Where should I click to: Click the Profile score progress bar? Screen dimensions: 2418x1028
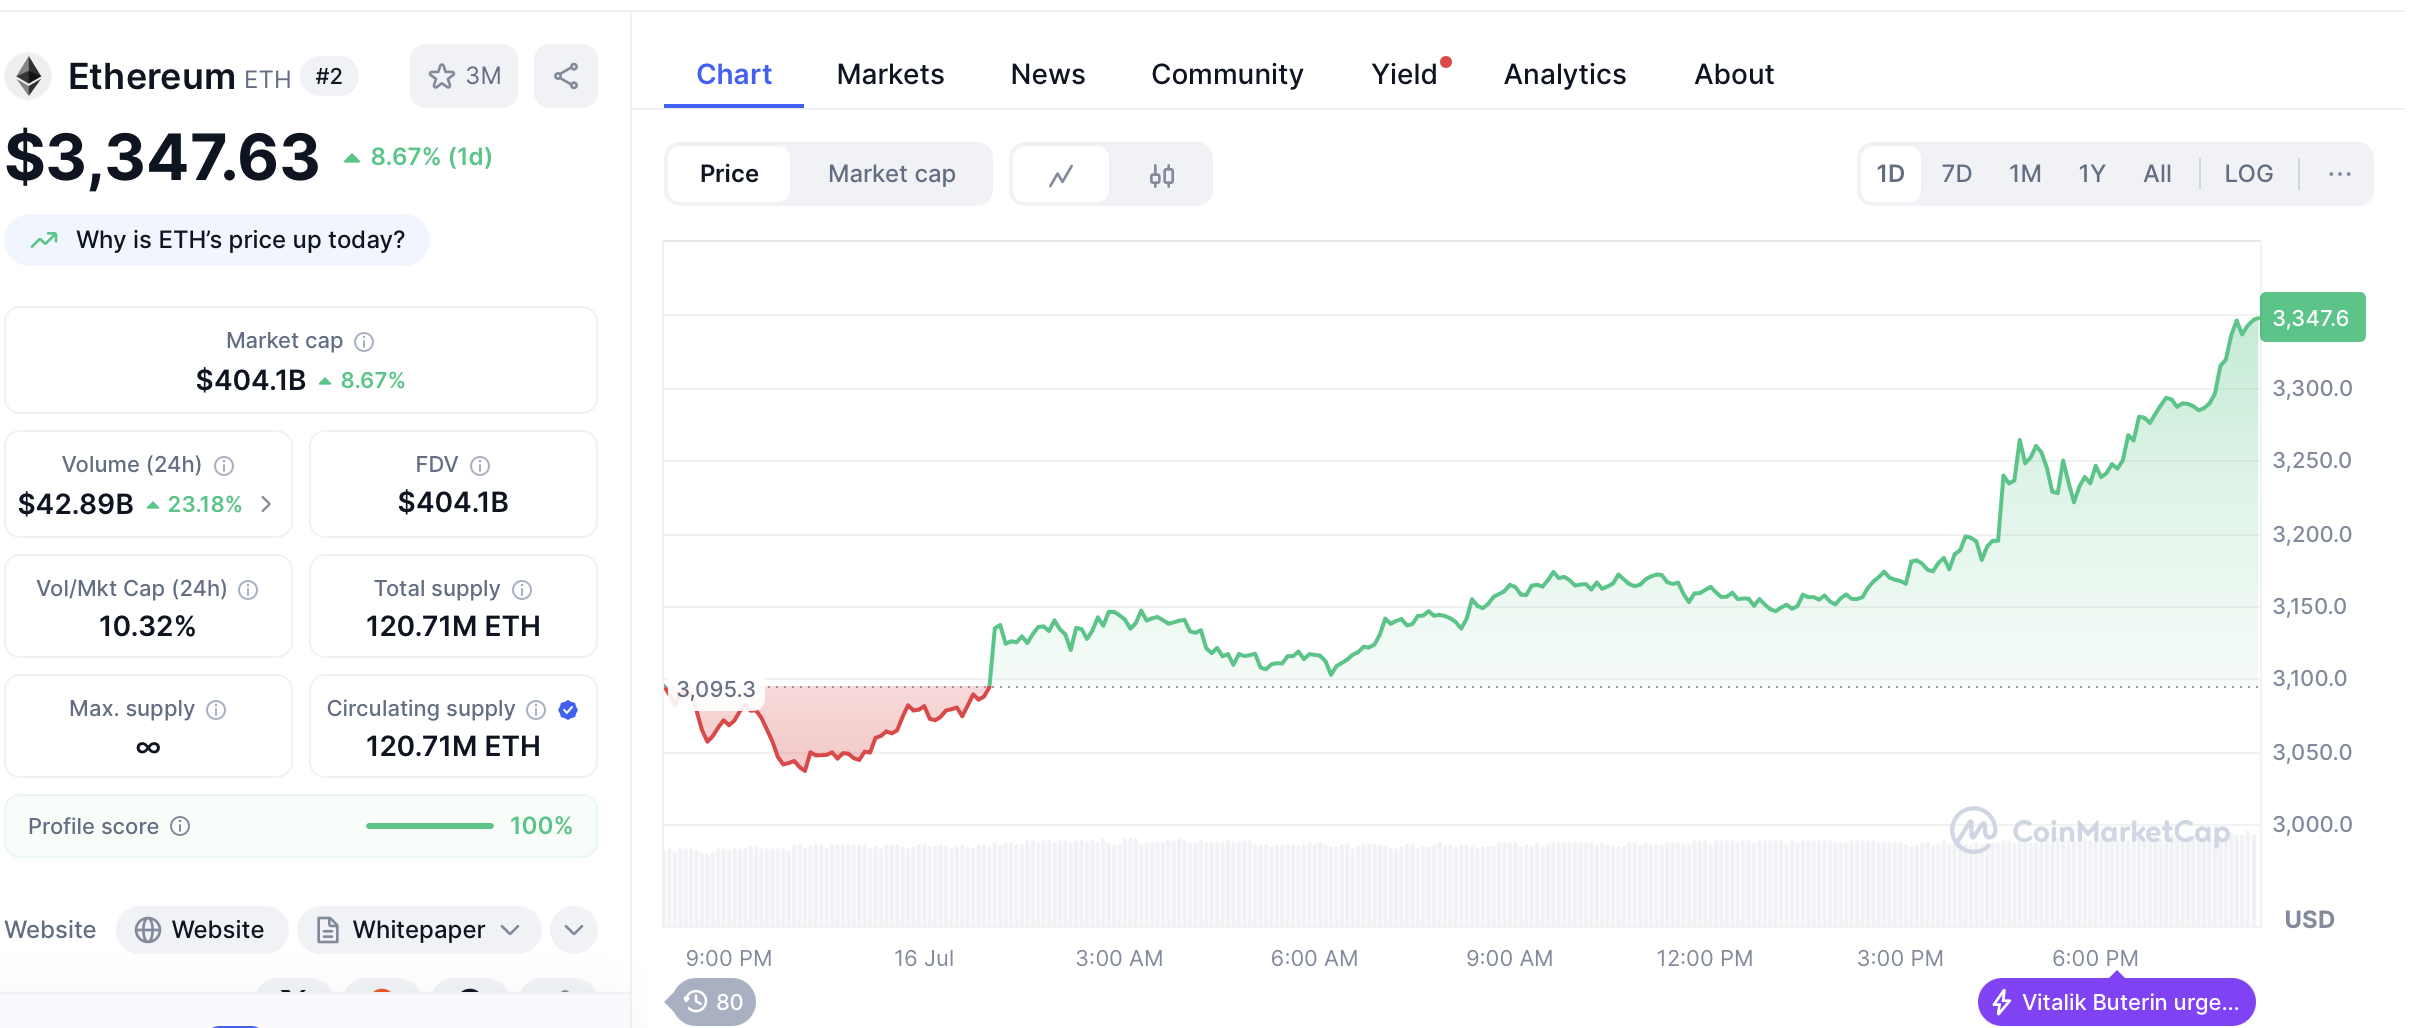click(430, 826)
